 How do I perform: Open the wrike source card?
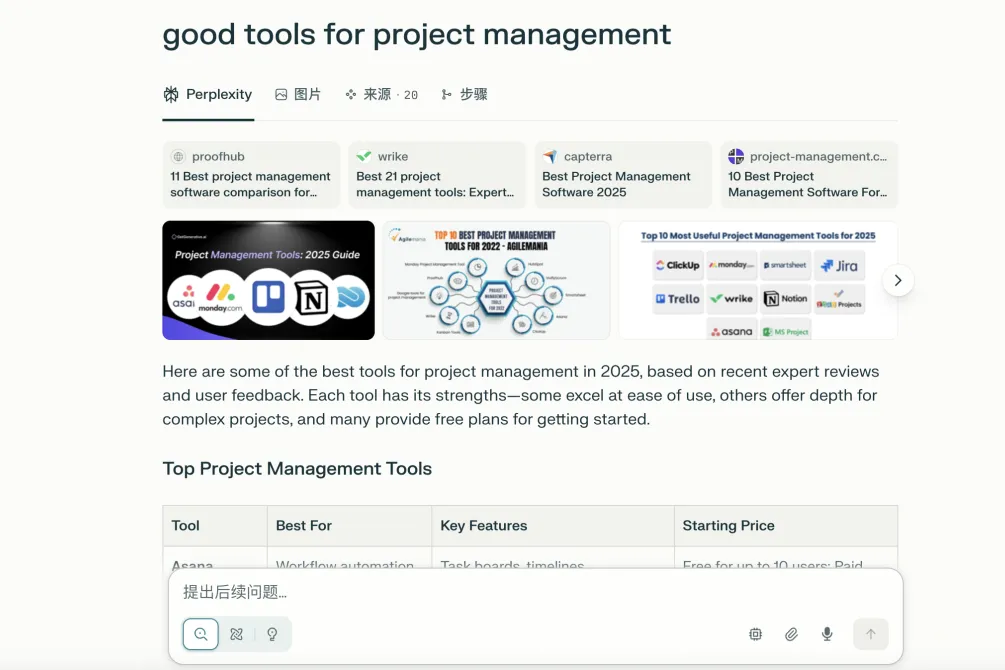(437, 174)
